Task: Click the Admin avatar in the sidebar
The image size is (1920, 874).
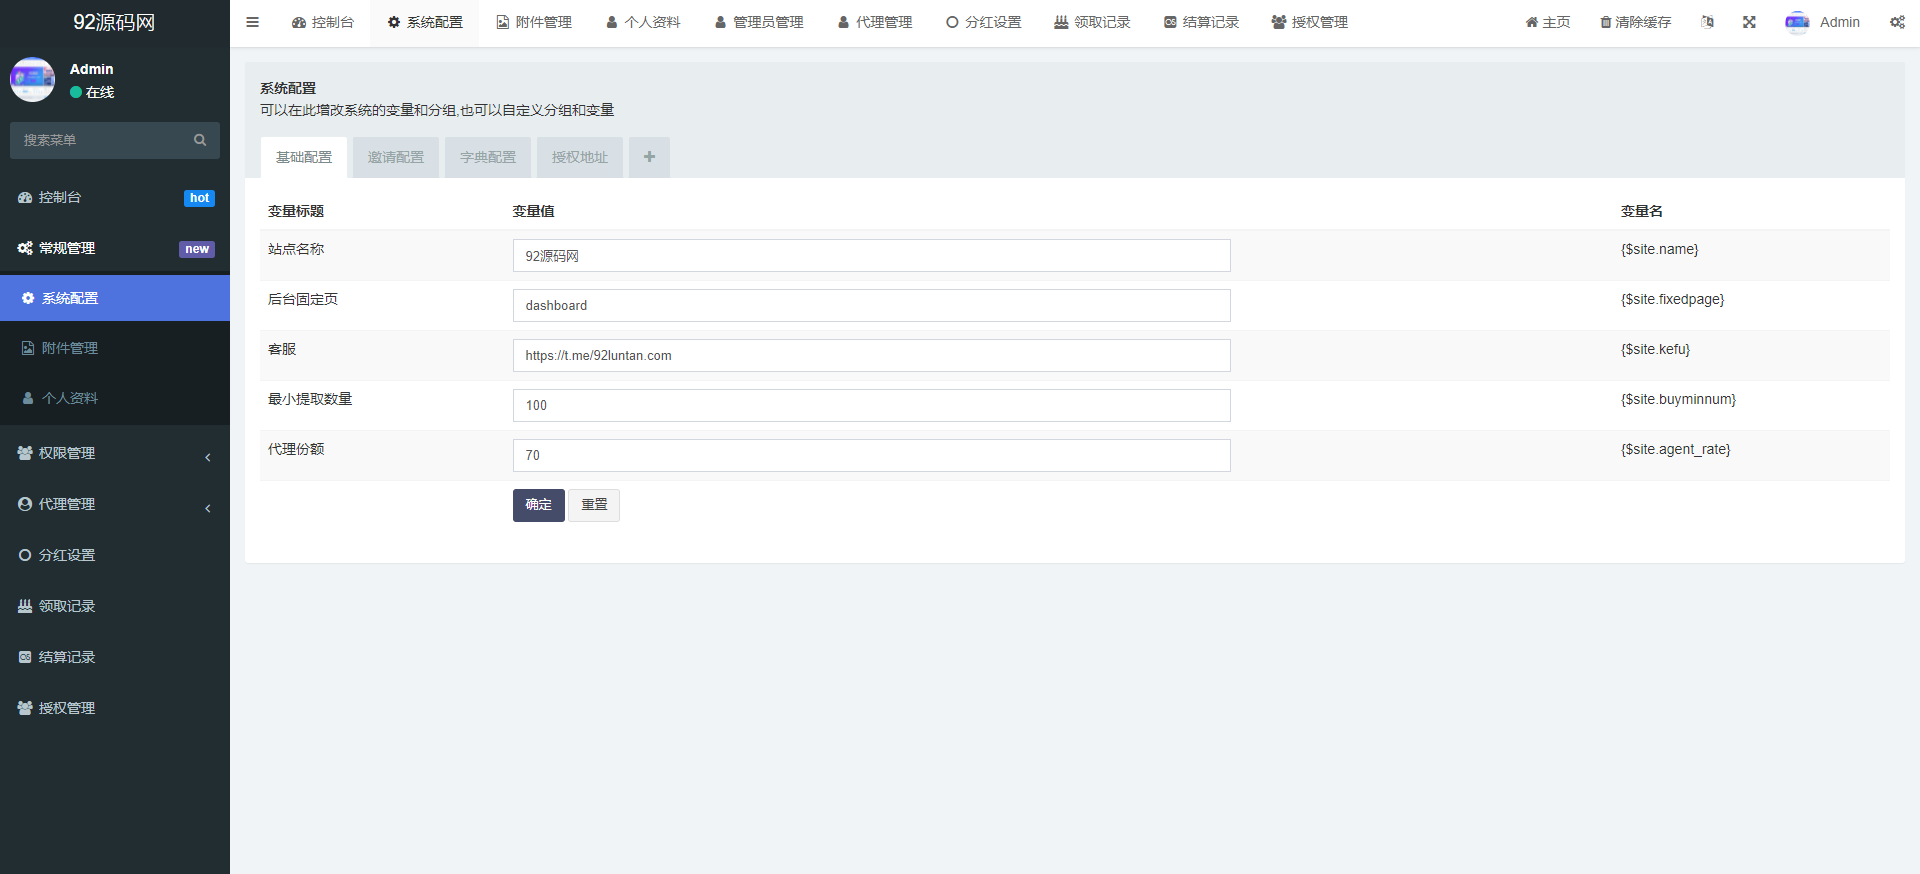Action: point(32,80)
